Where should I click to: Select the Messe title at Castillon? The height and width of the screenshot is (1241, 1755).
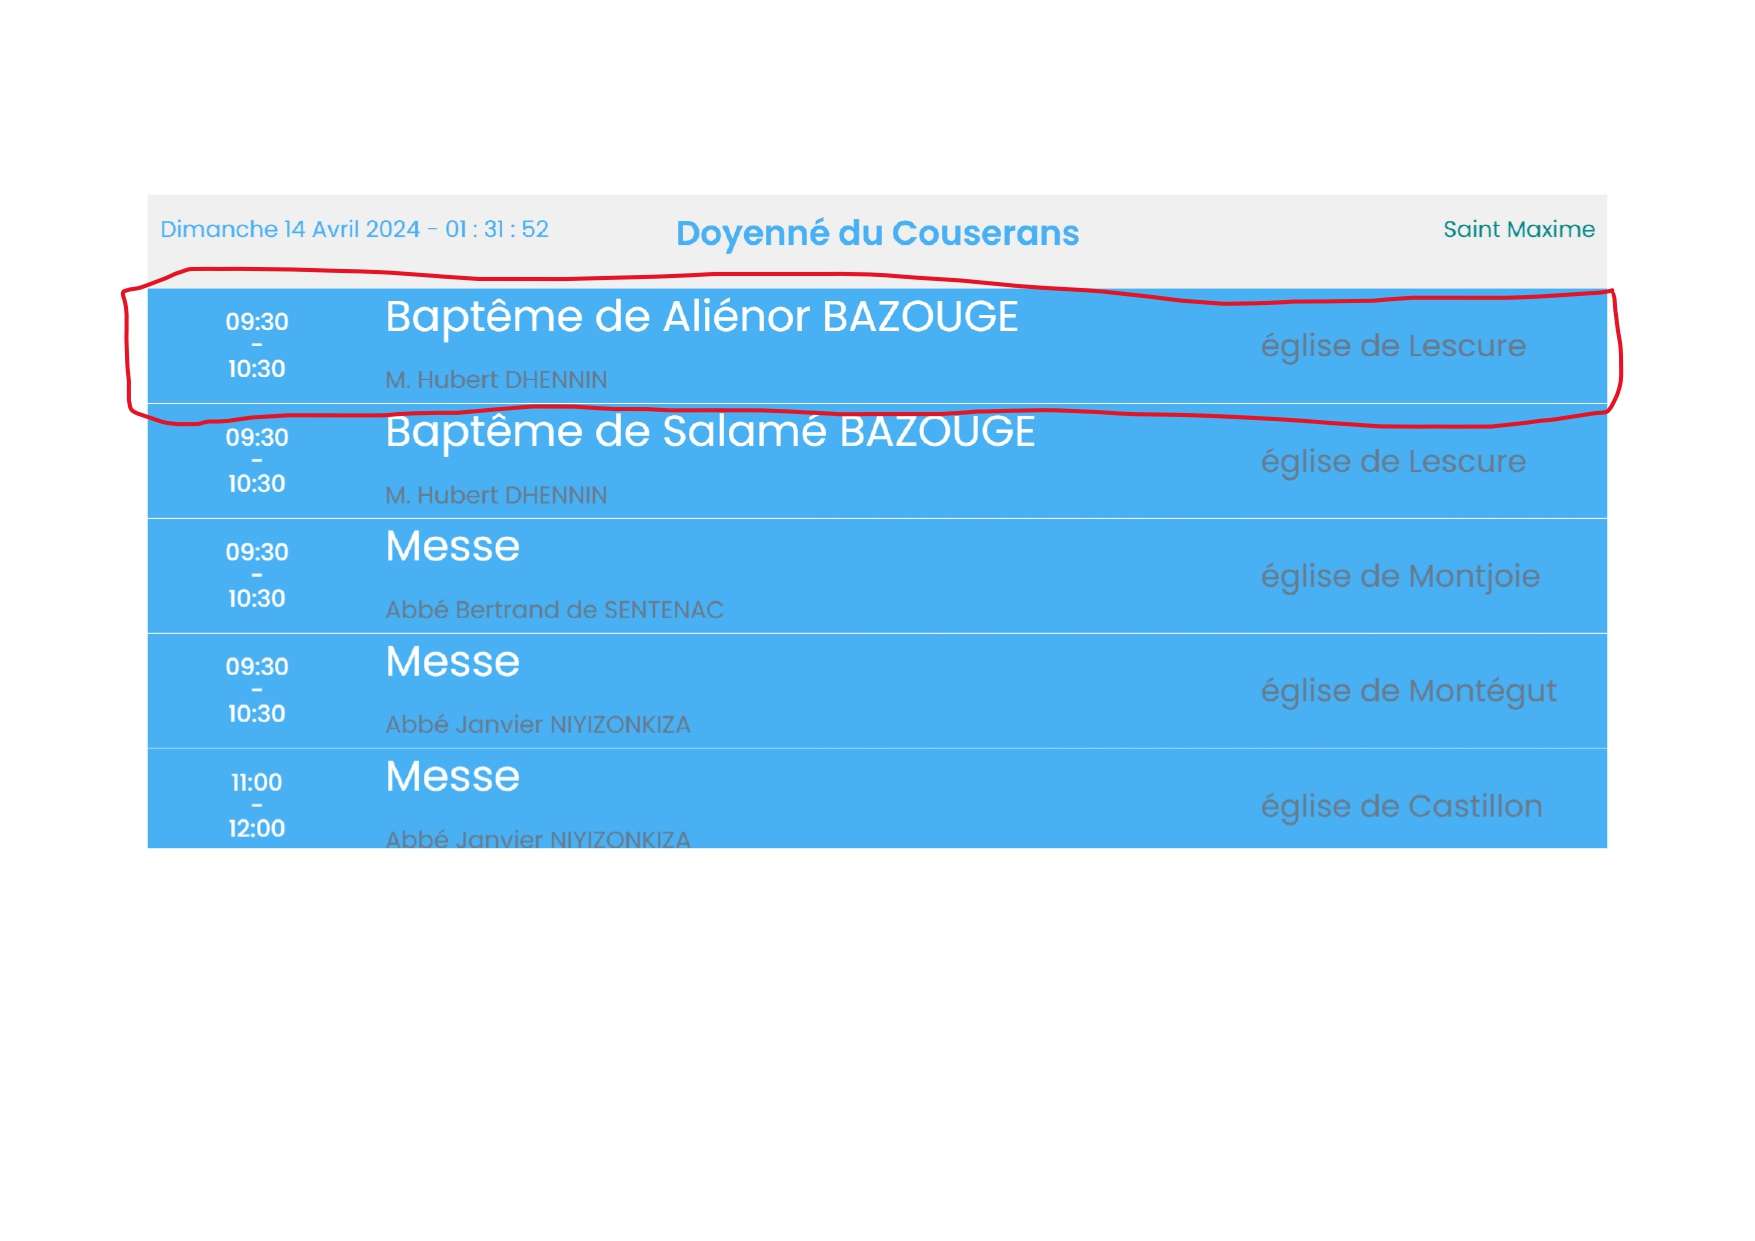(x=452, y=777)
